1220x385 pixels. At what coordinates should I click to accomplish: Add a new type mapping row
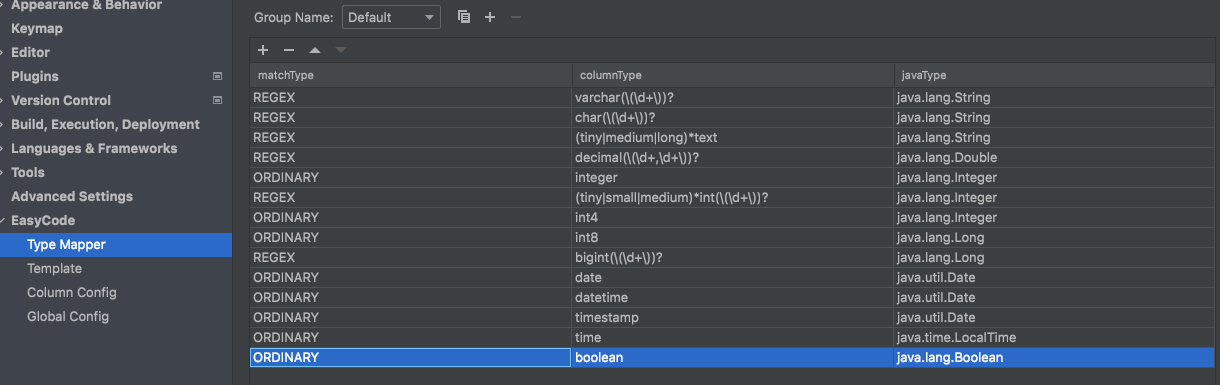pyautogui.click(x=263, y=50)
